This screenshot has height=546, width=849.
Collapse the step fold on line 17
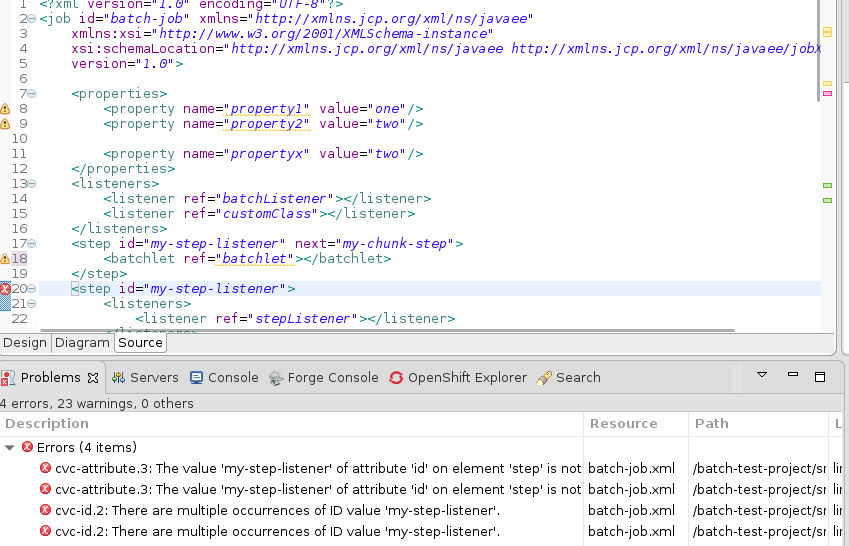[x=32, y=244]
